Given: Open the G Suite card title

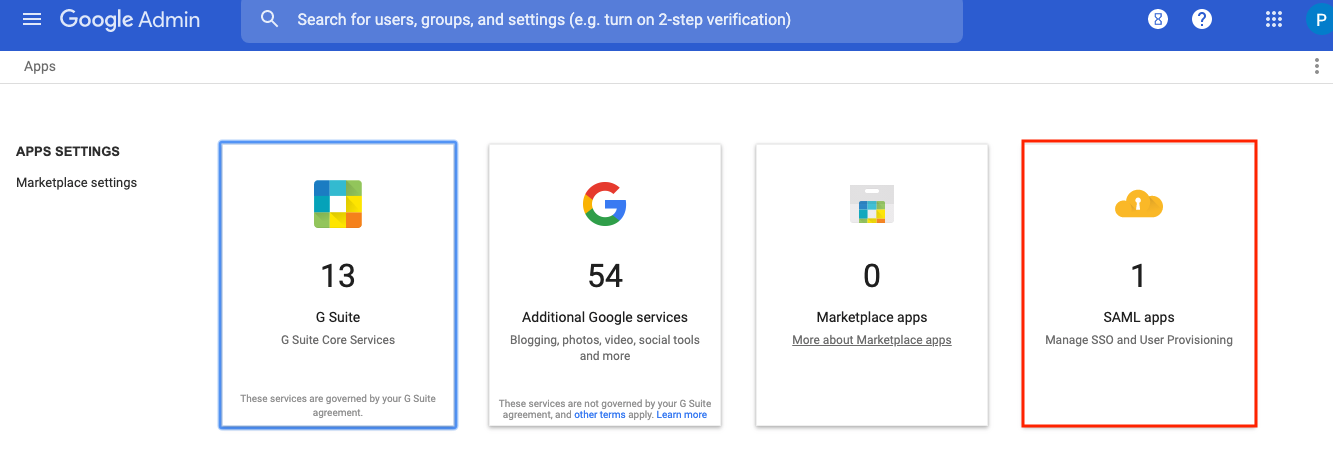Looking at the screenshot, I should 338,317.
